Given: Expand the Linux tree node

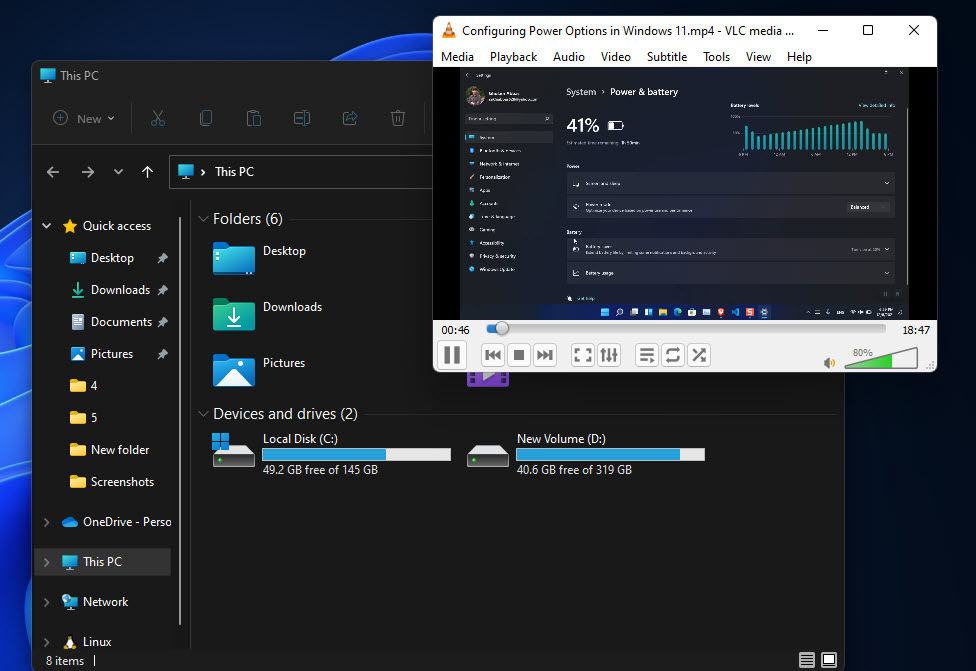Looking at the screenshot, I should point(47,642).
